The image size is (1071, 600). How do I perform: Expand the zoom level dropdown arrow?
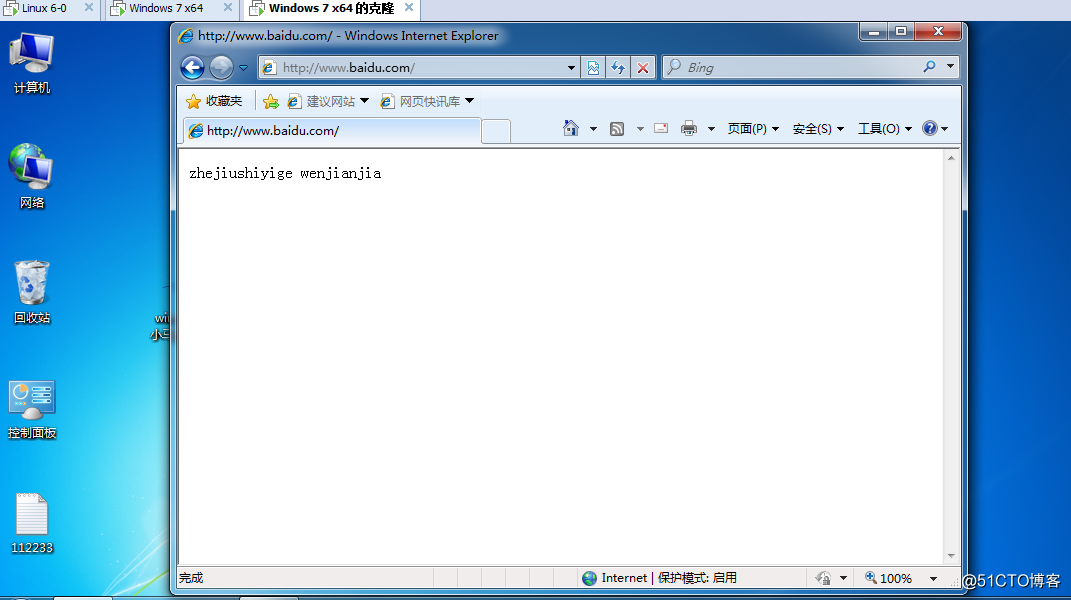tap(933, 579)
